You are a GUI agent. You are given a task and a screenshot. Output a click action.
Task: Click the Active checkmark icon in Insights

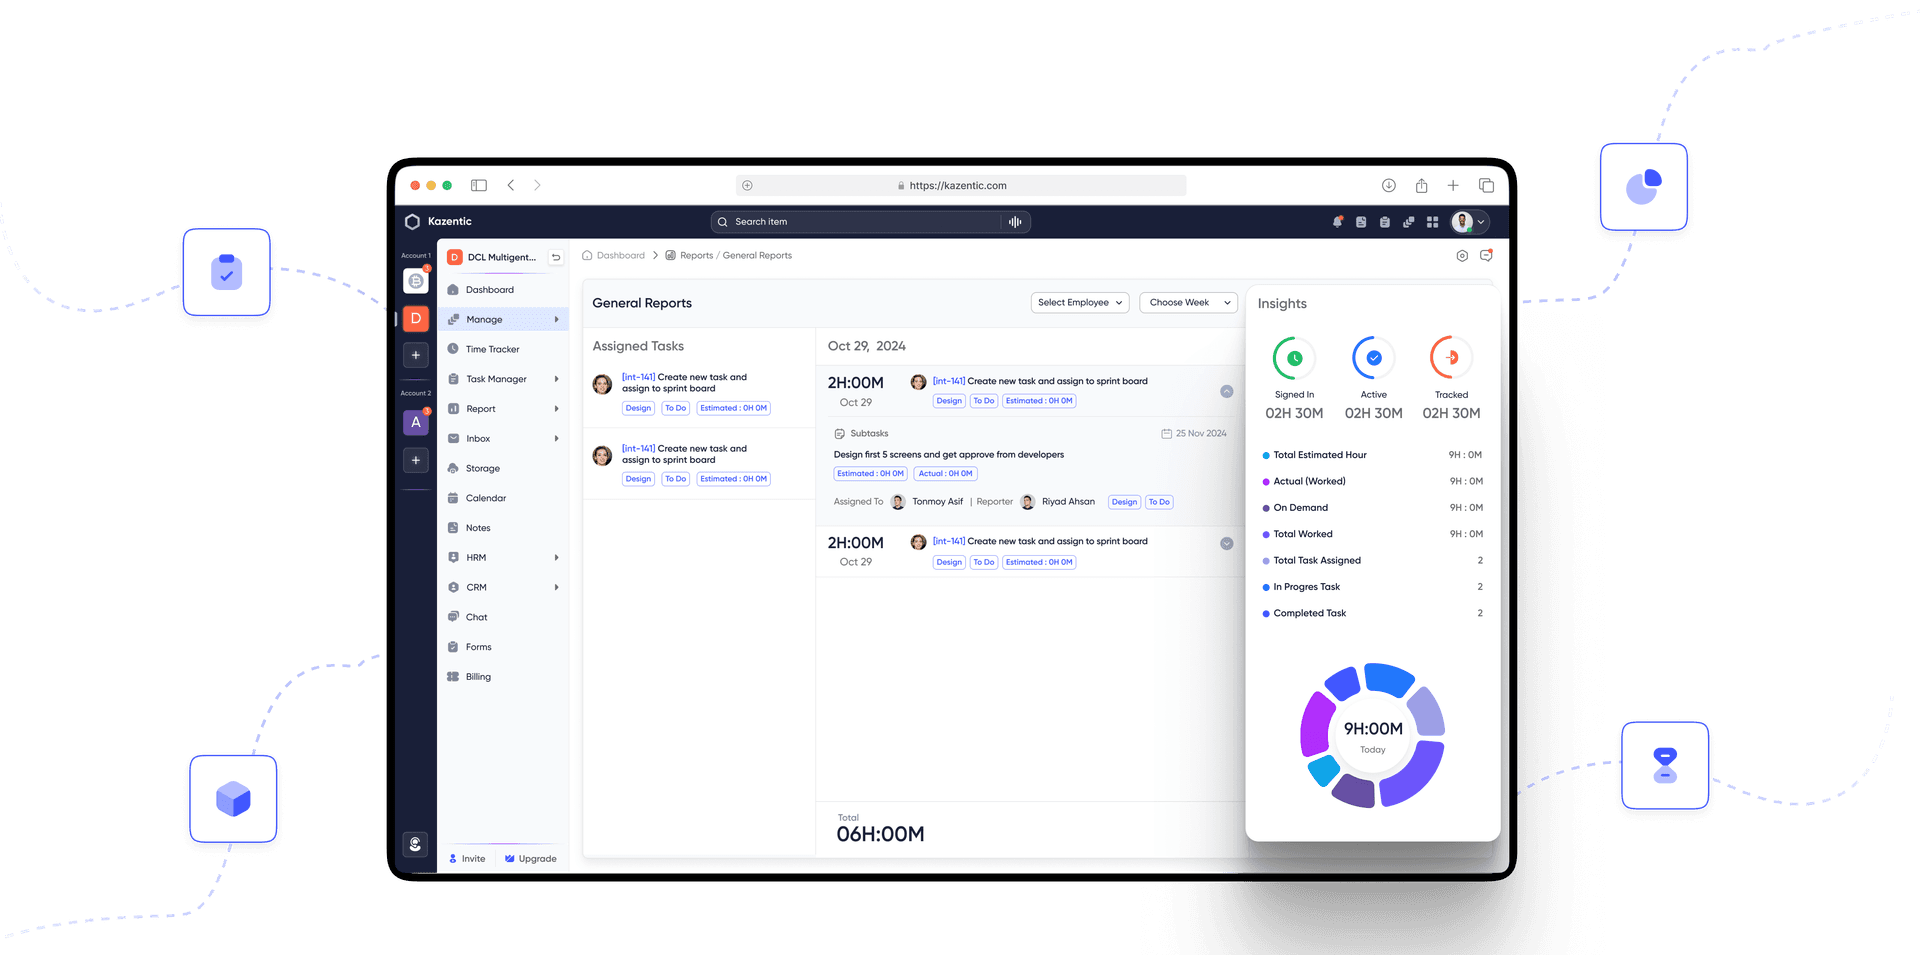tap(1374, 358)
